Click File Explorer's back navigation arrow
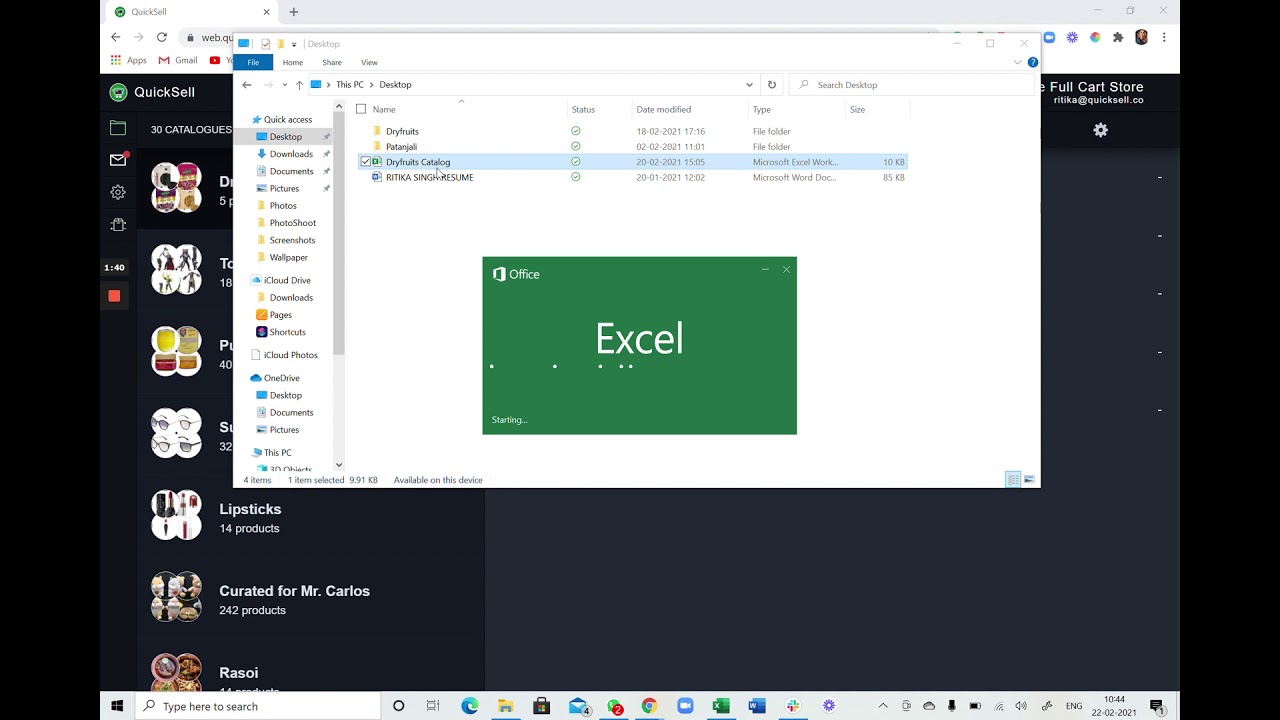Screen dimensions: 1280x720 247,85
